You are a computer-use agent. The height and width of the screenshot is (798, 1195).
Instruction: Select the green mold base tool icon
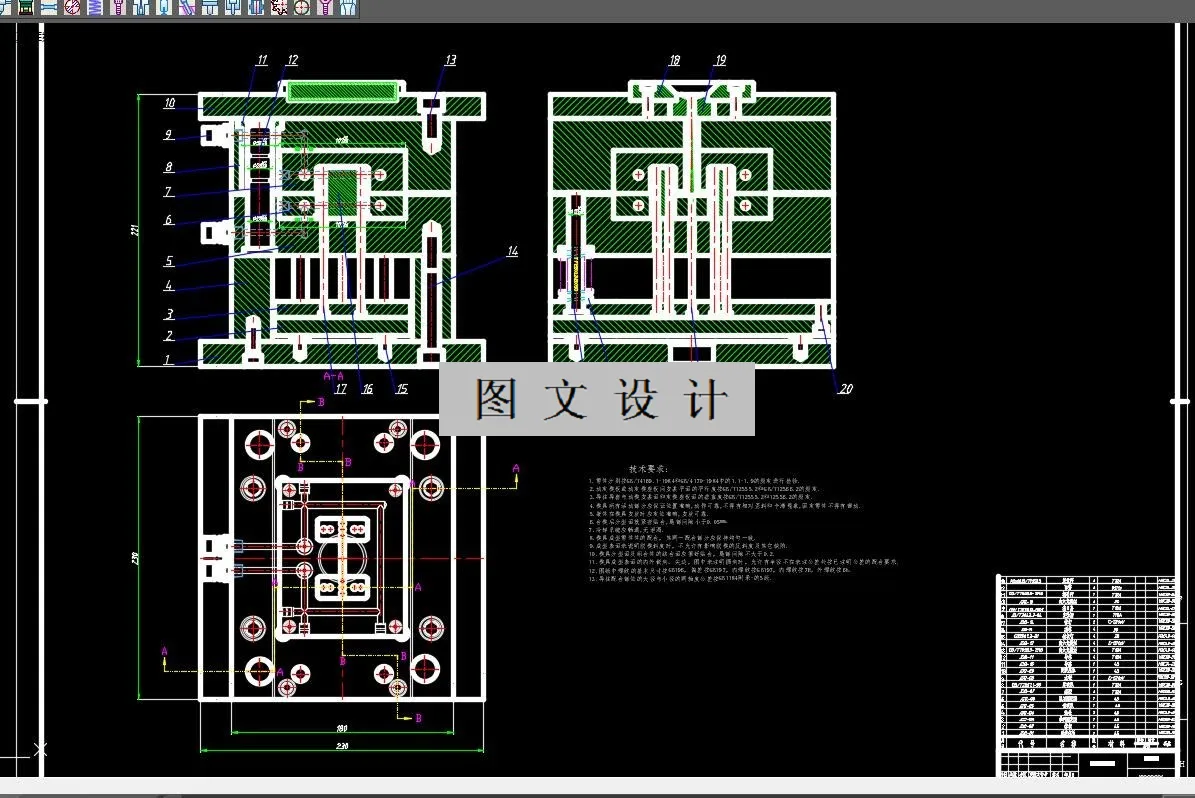point(26,7)
